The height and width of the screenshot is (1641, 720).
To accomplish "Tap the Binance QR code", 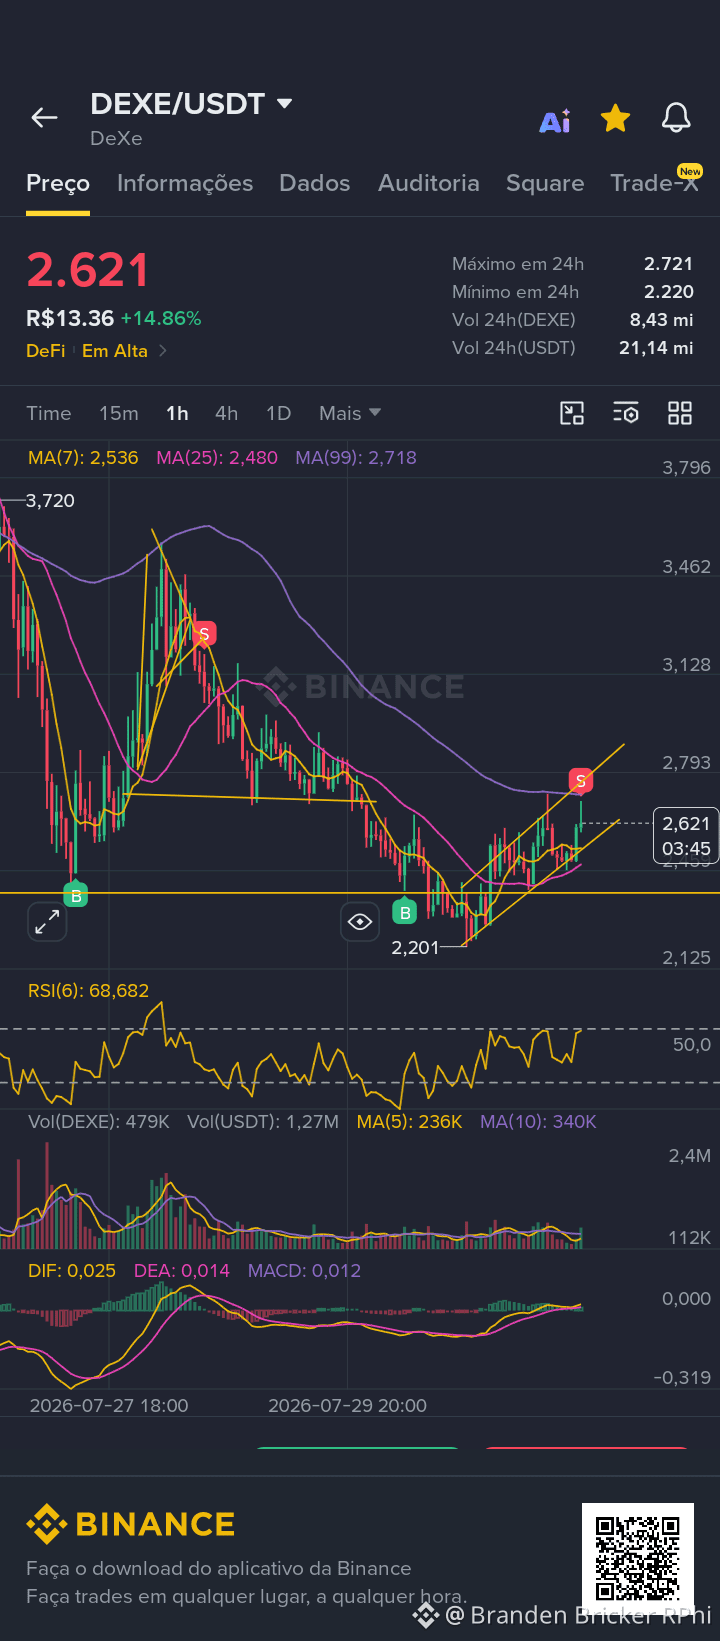I will [x=638, y=1558].
